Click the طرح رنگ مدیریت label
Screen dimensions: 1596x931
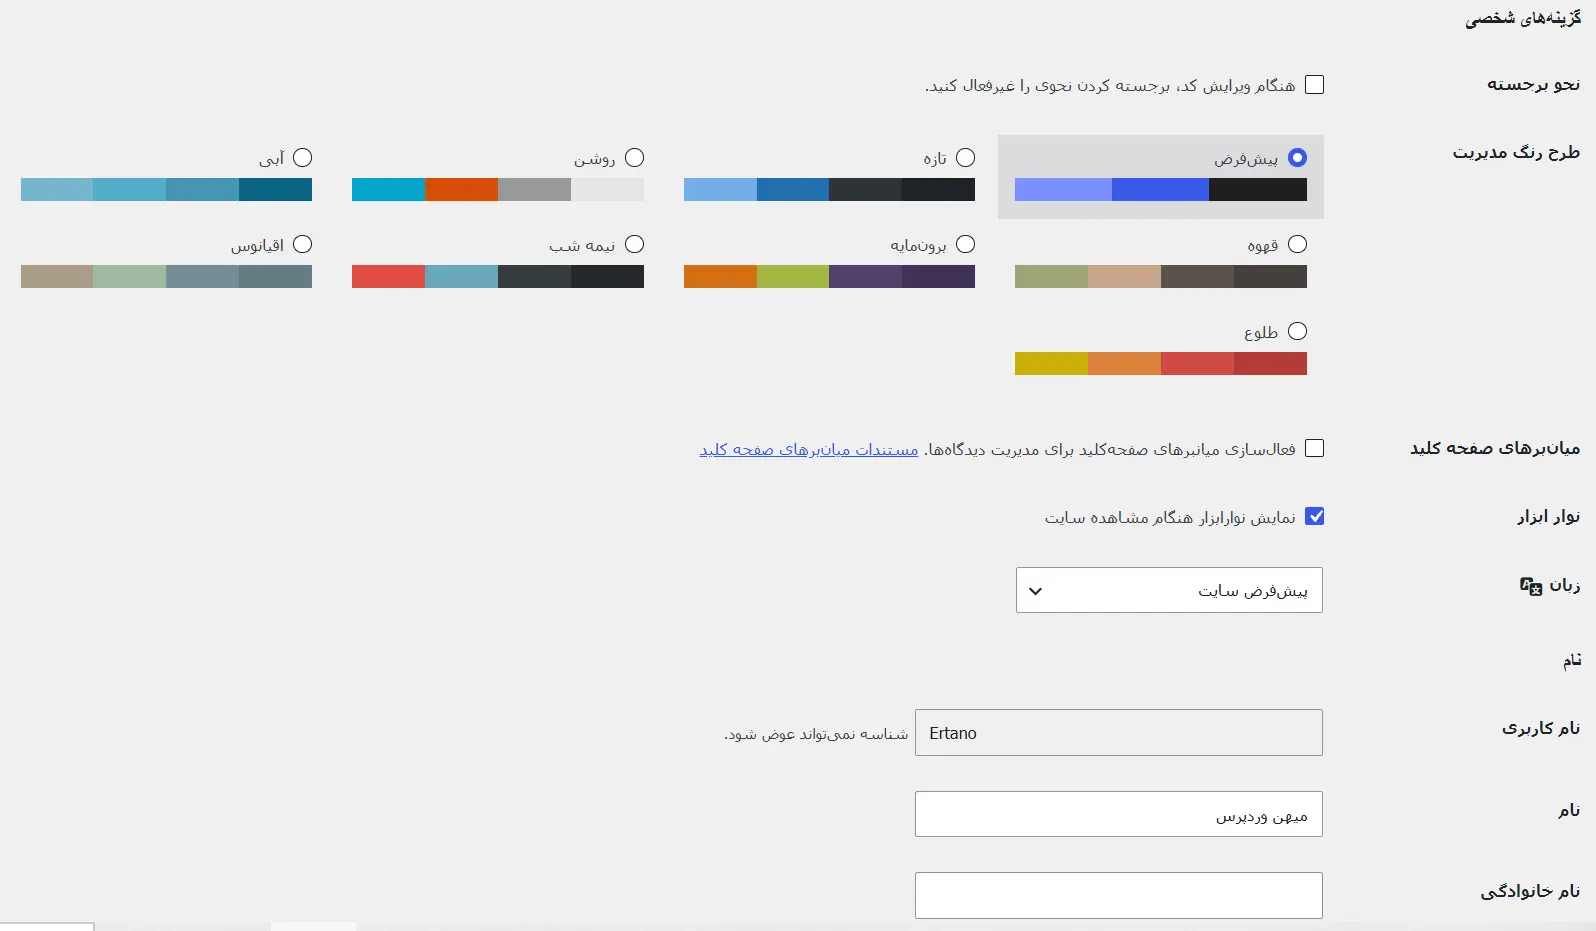click(x=1516, y=152)
